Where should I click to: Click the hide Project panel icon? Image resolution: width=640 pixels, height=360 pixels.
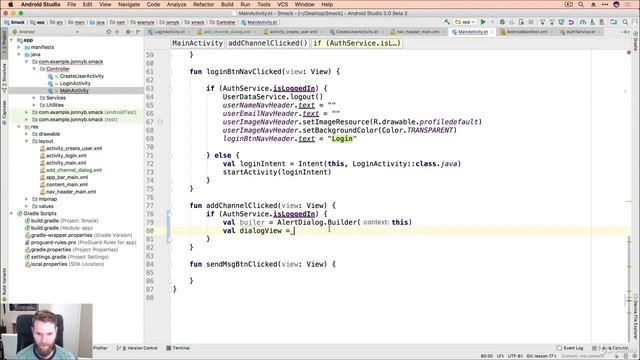tap(138, 31)
